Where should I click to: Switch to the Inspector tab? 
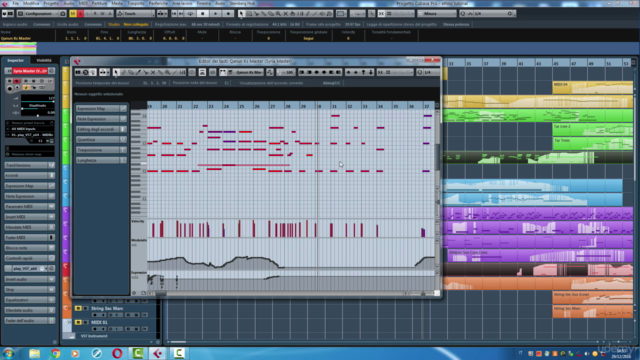pos(16,60)
